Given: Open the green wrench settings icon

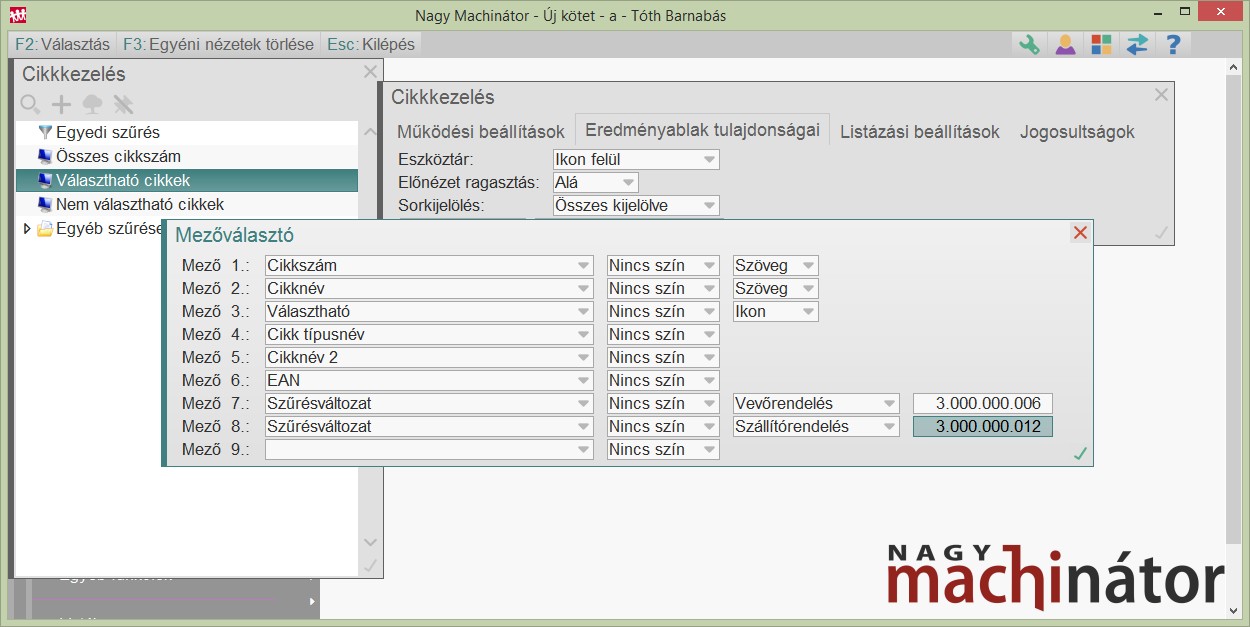Looking at the screenshot, I should click(x=1028, y=44).
